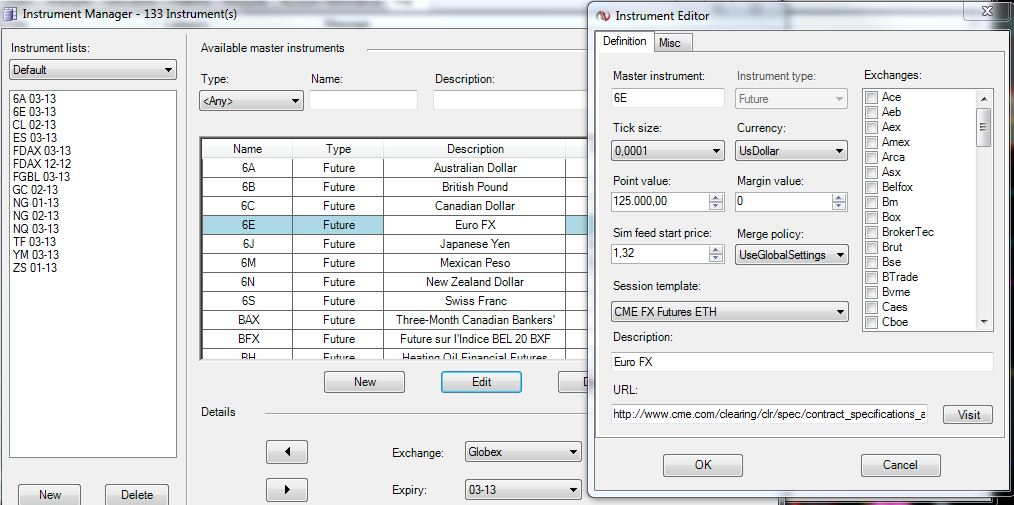The width and height of the screenshot is (1014, 505).
Task: Check the Belfox exchange checkbox
Action: tap(872, 188)
